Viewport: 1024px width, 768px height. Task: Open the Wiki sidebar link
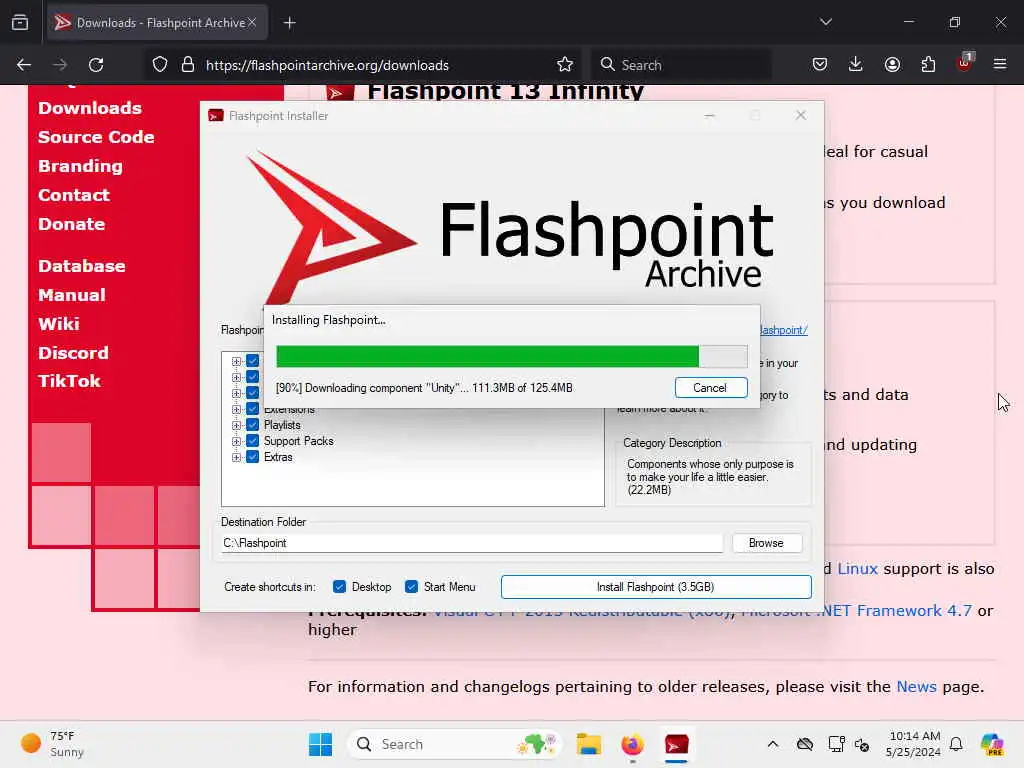tap(59, 324)
